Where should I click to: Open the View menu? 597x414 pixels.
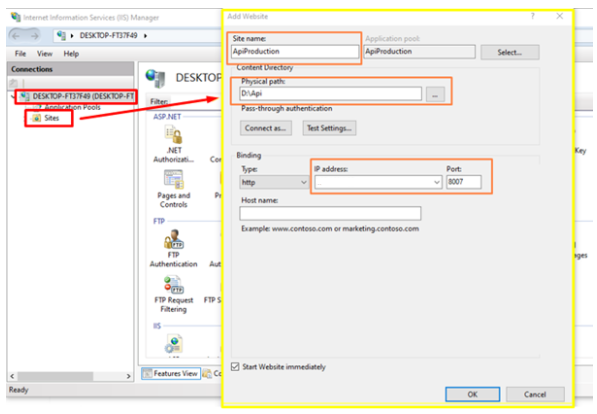coord(45,54)
